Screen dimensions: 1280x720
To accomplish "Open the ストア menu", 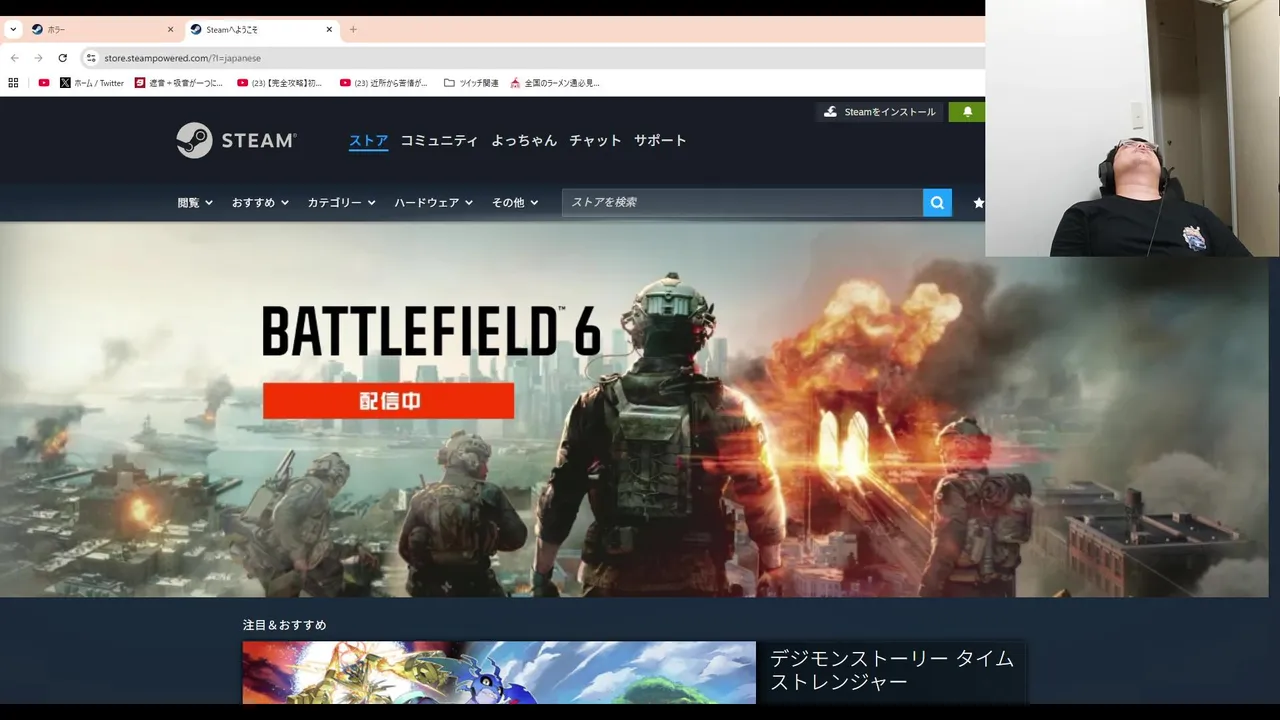I will pos(368,141).
